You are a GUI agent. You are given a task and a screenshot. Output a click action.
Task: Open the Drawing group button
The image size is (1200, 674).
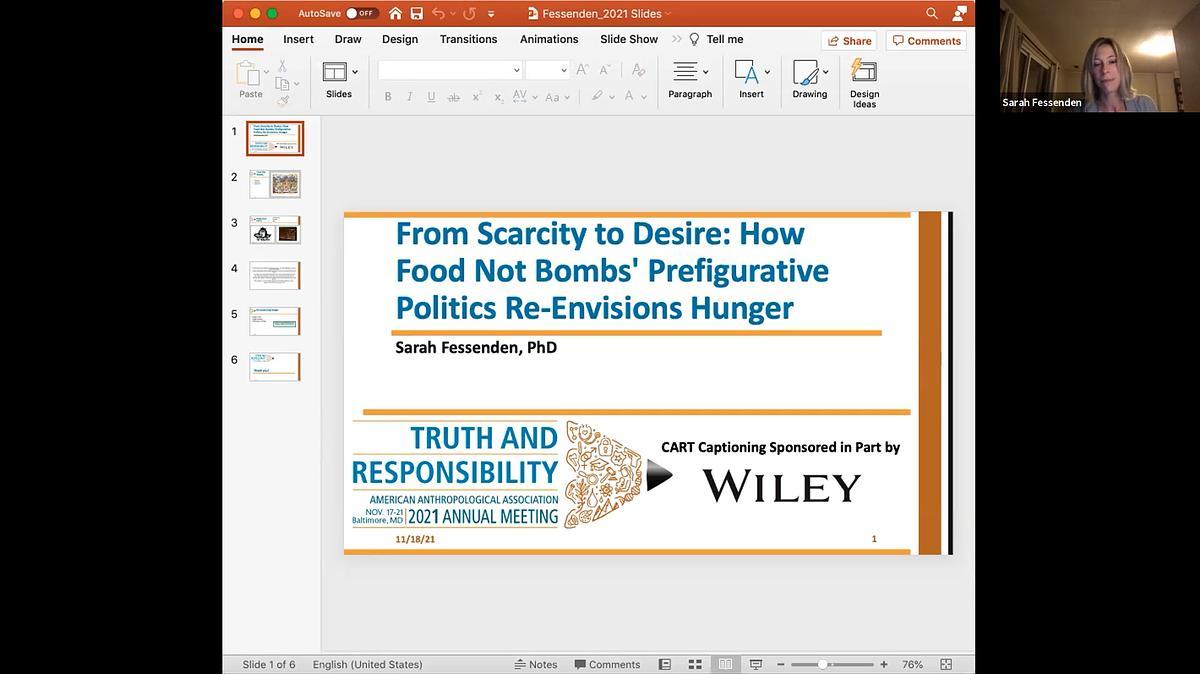pyautogui.click(x=810, y=80)
